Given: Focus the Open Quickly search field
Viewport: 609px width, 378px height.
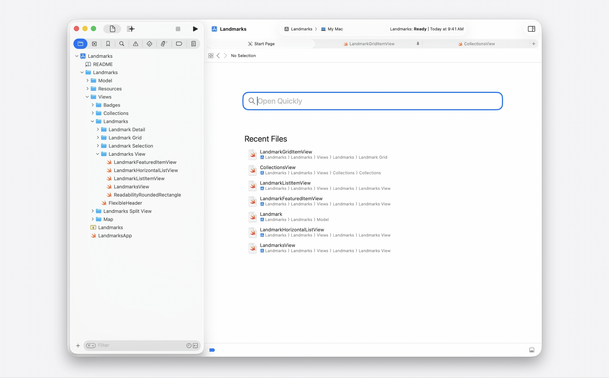Looking at the screenshot, I should (x=372, y=101).
